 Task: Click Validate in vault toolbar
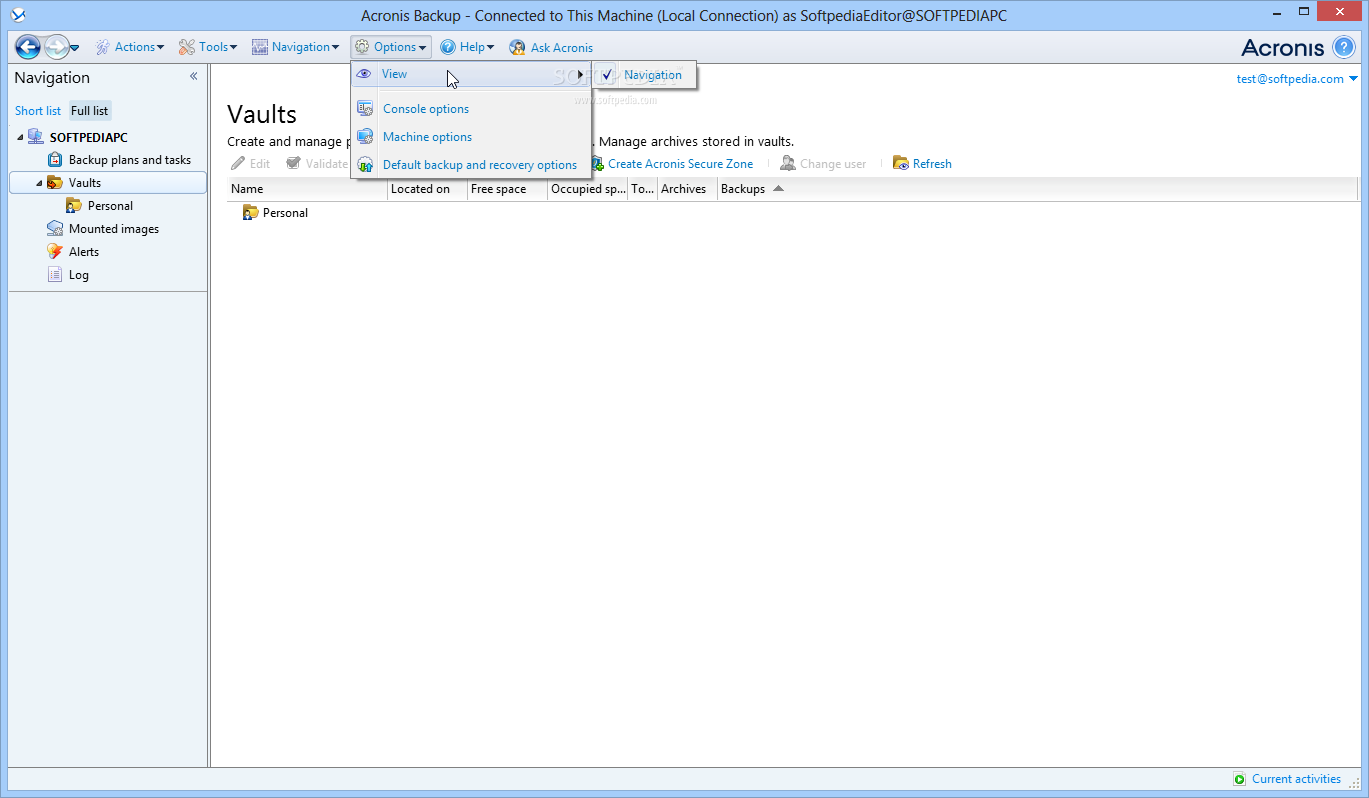click(317, 164)
